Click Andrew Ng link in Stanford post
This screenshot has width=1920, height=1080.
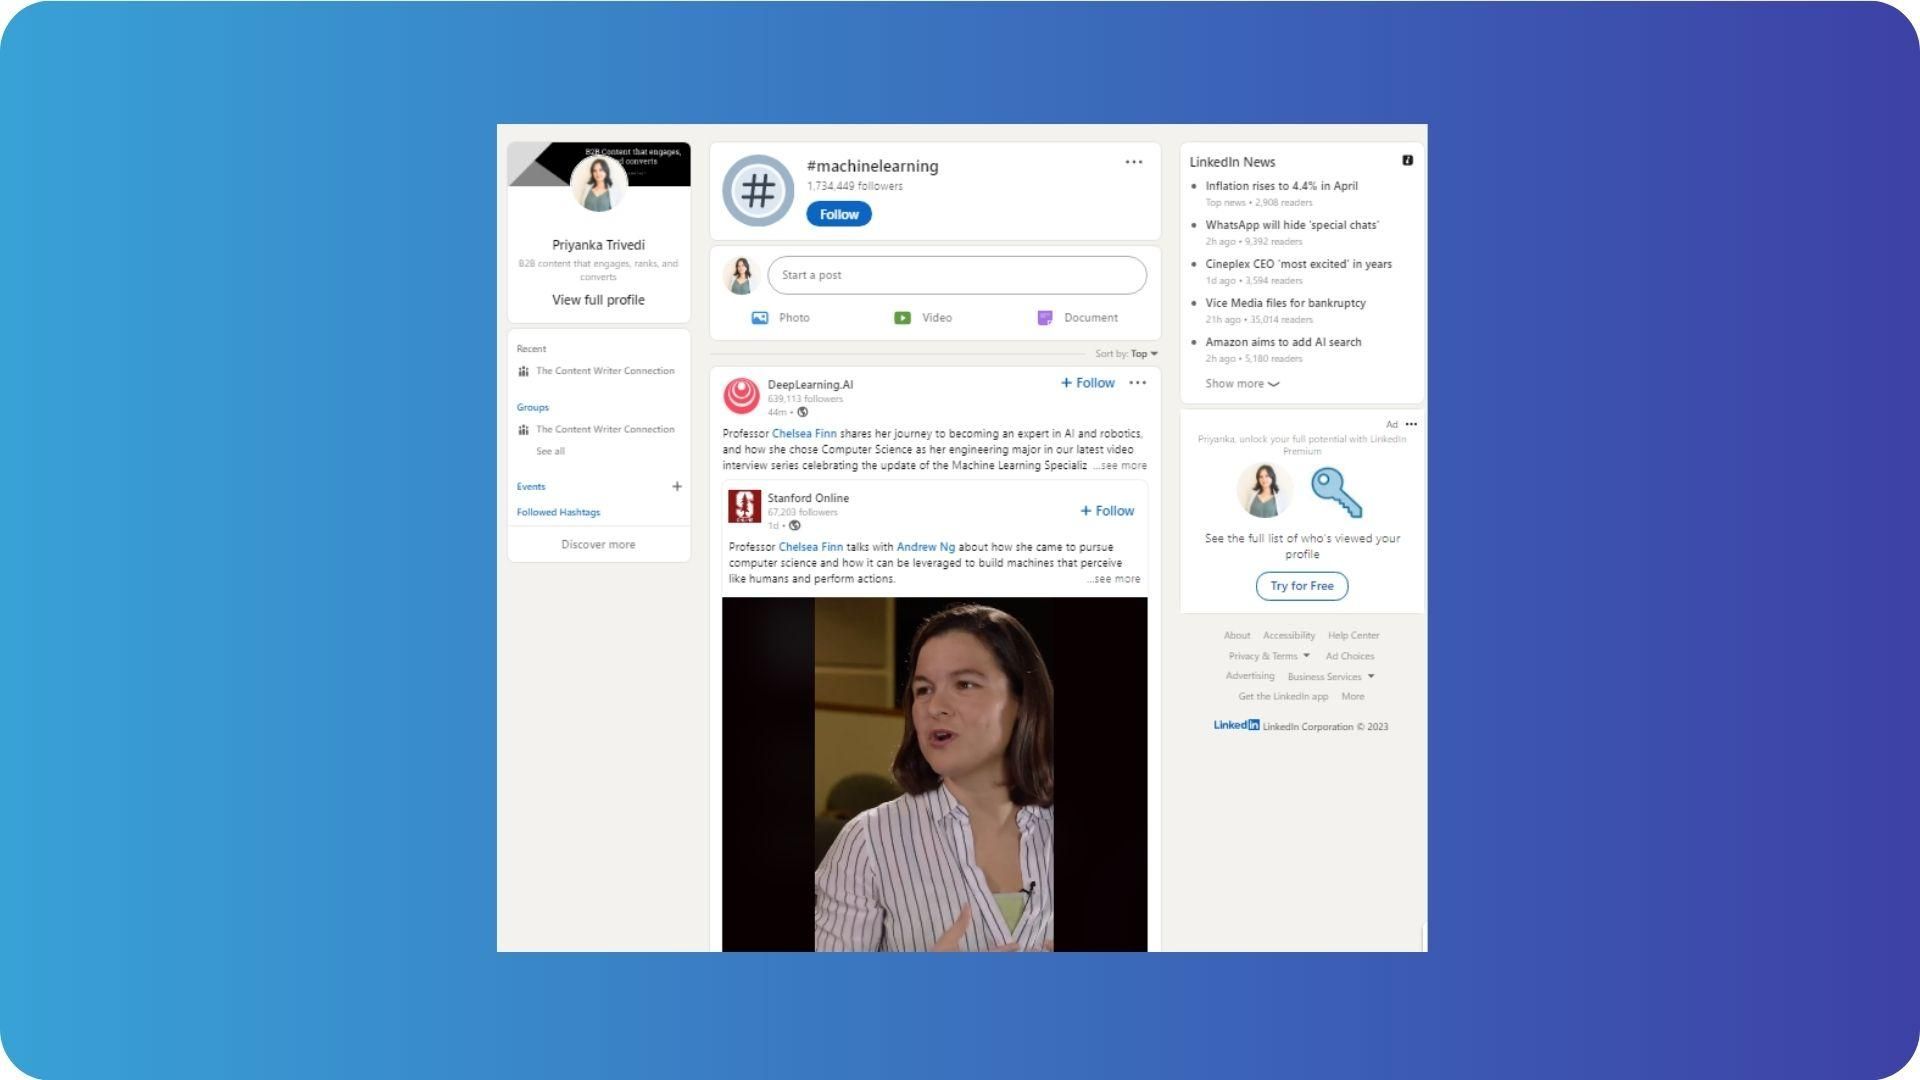pos(926,547)
